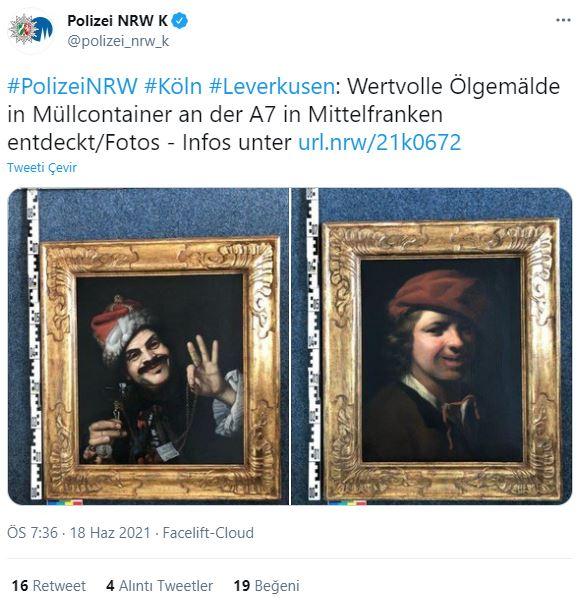Show the 4 Alıntı Tweetler list

[x=159, y=586]
